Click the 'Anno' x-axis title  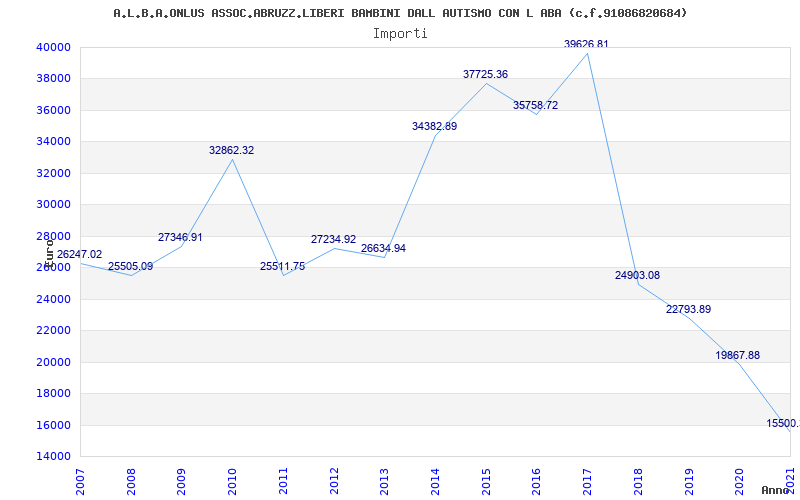tap(776, 490)
